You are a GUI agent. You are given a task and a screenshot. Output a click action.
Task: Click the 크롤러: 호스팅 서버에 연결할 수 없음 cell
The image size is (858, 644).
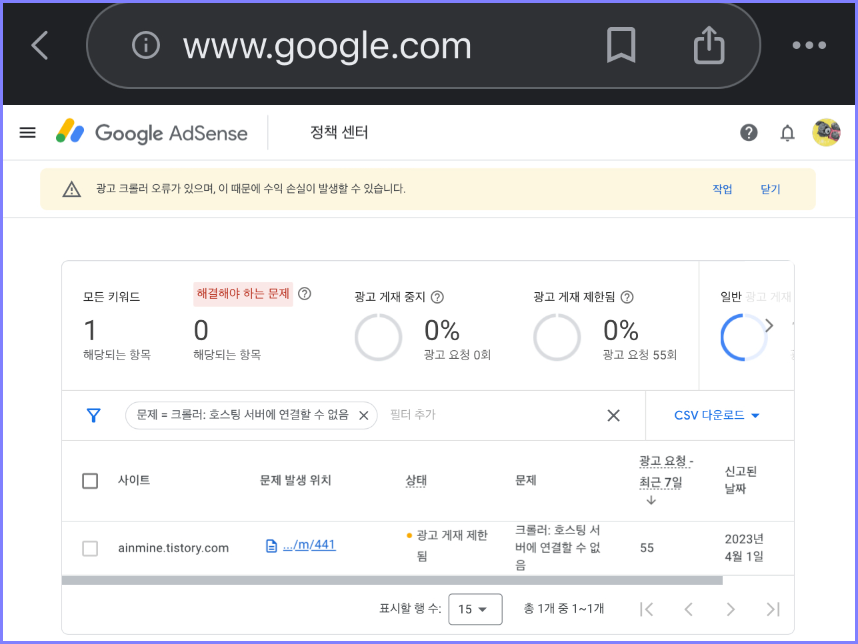tap(557, 547)
